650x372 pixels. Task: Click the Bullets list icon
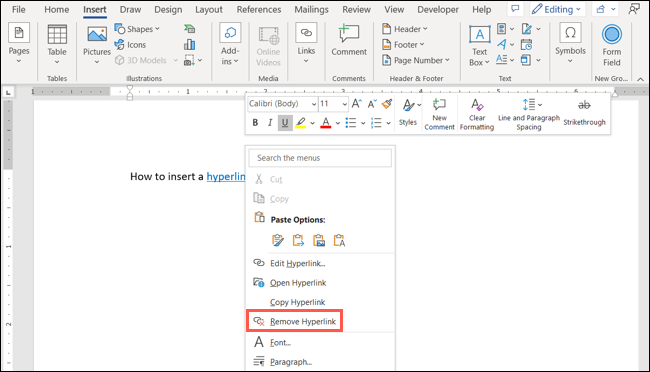click(x=351, y=123)
